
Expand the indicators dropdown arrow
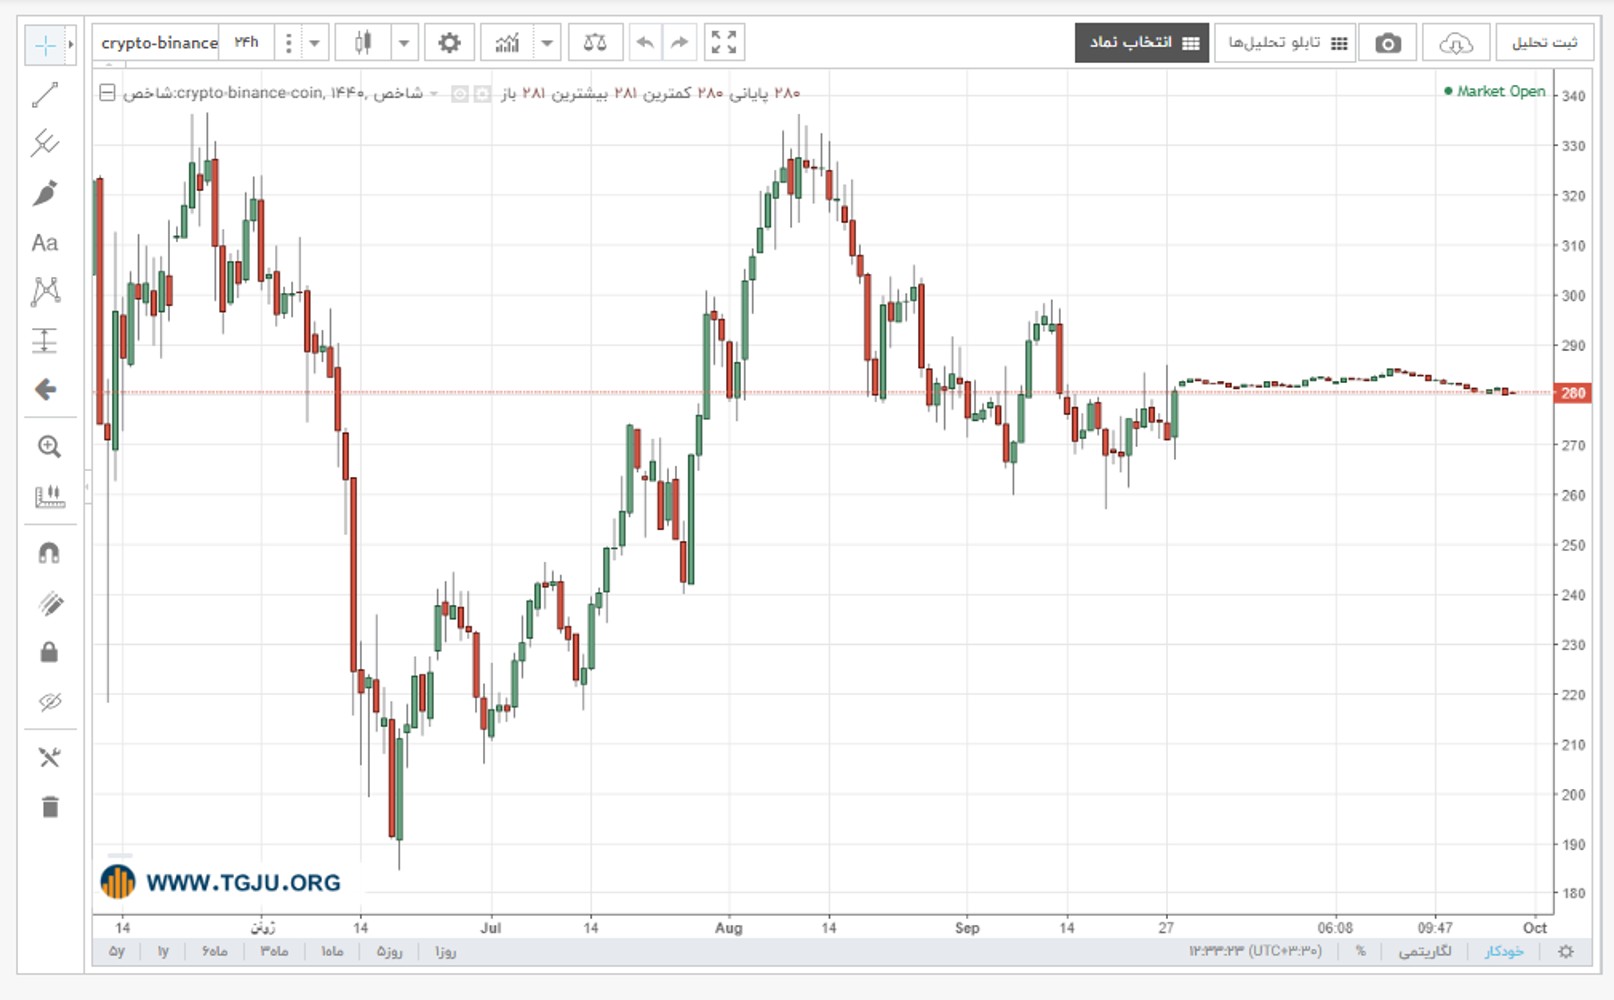[548, 43]
